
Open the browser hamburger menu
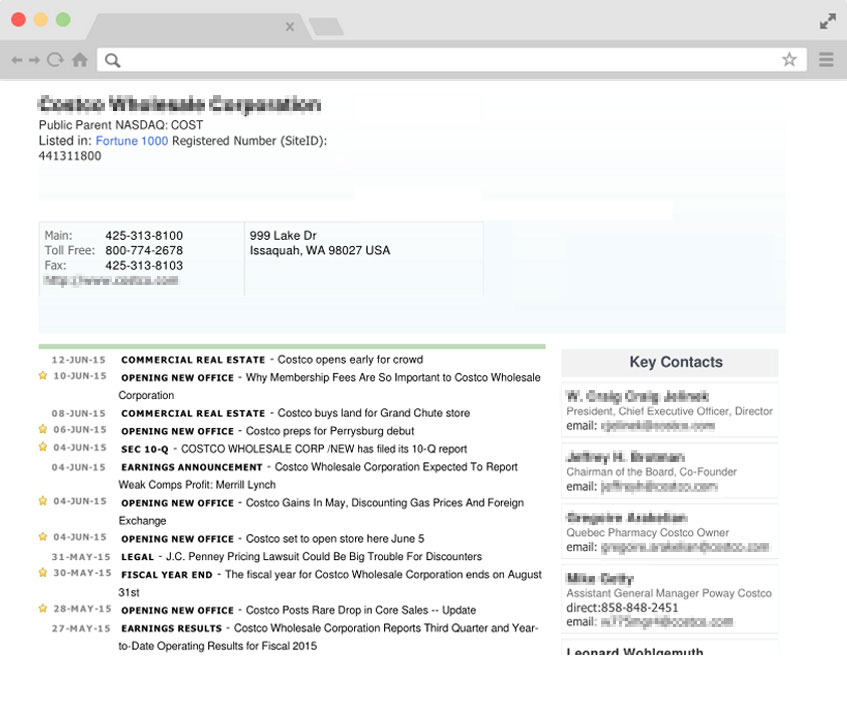(x=826, y=59)
